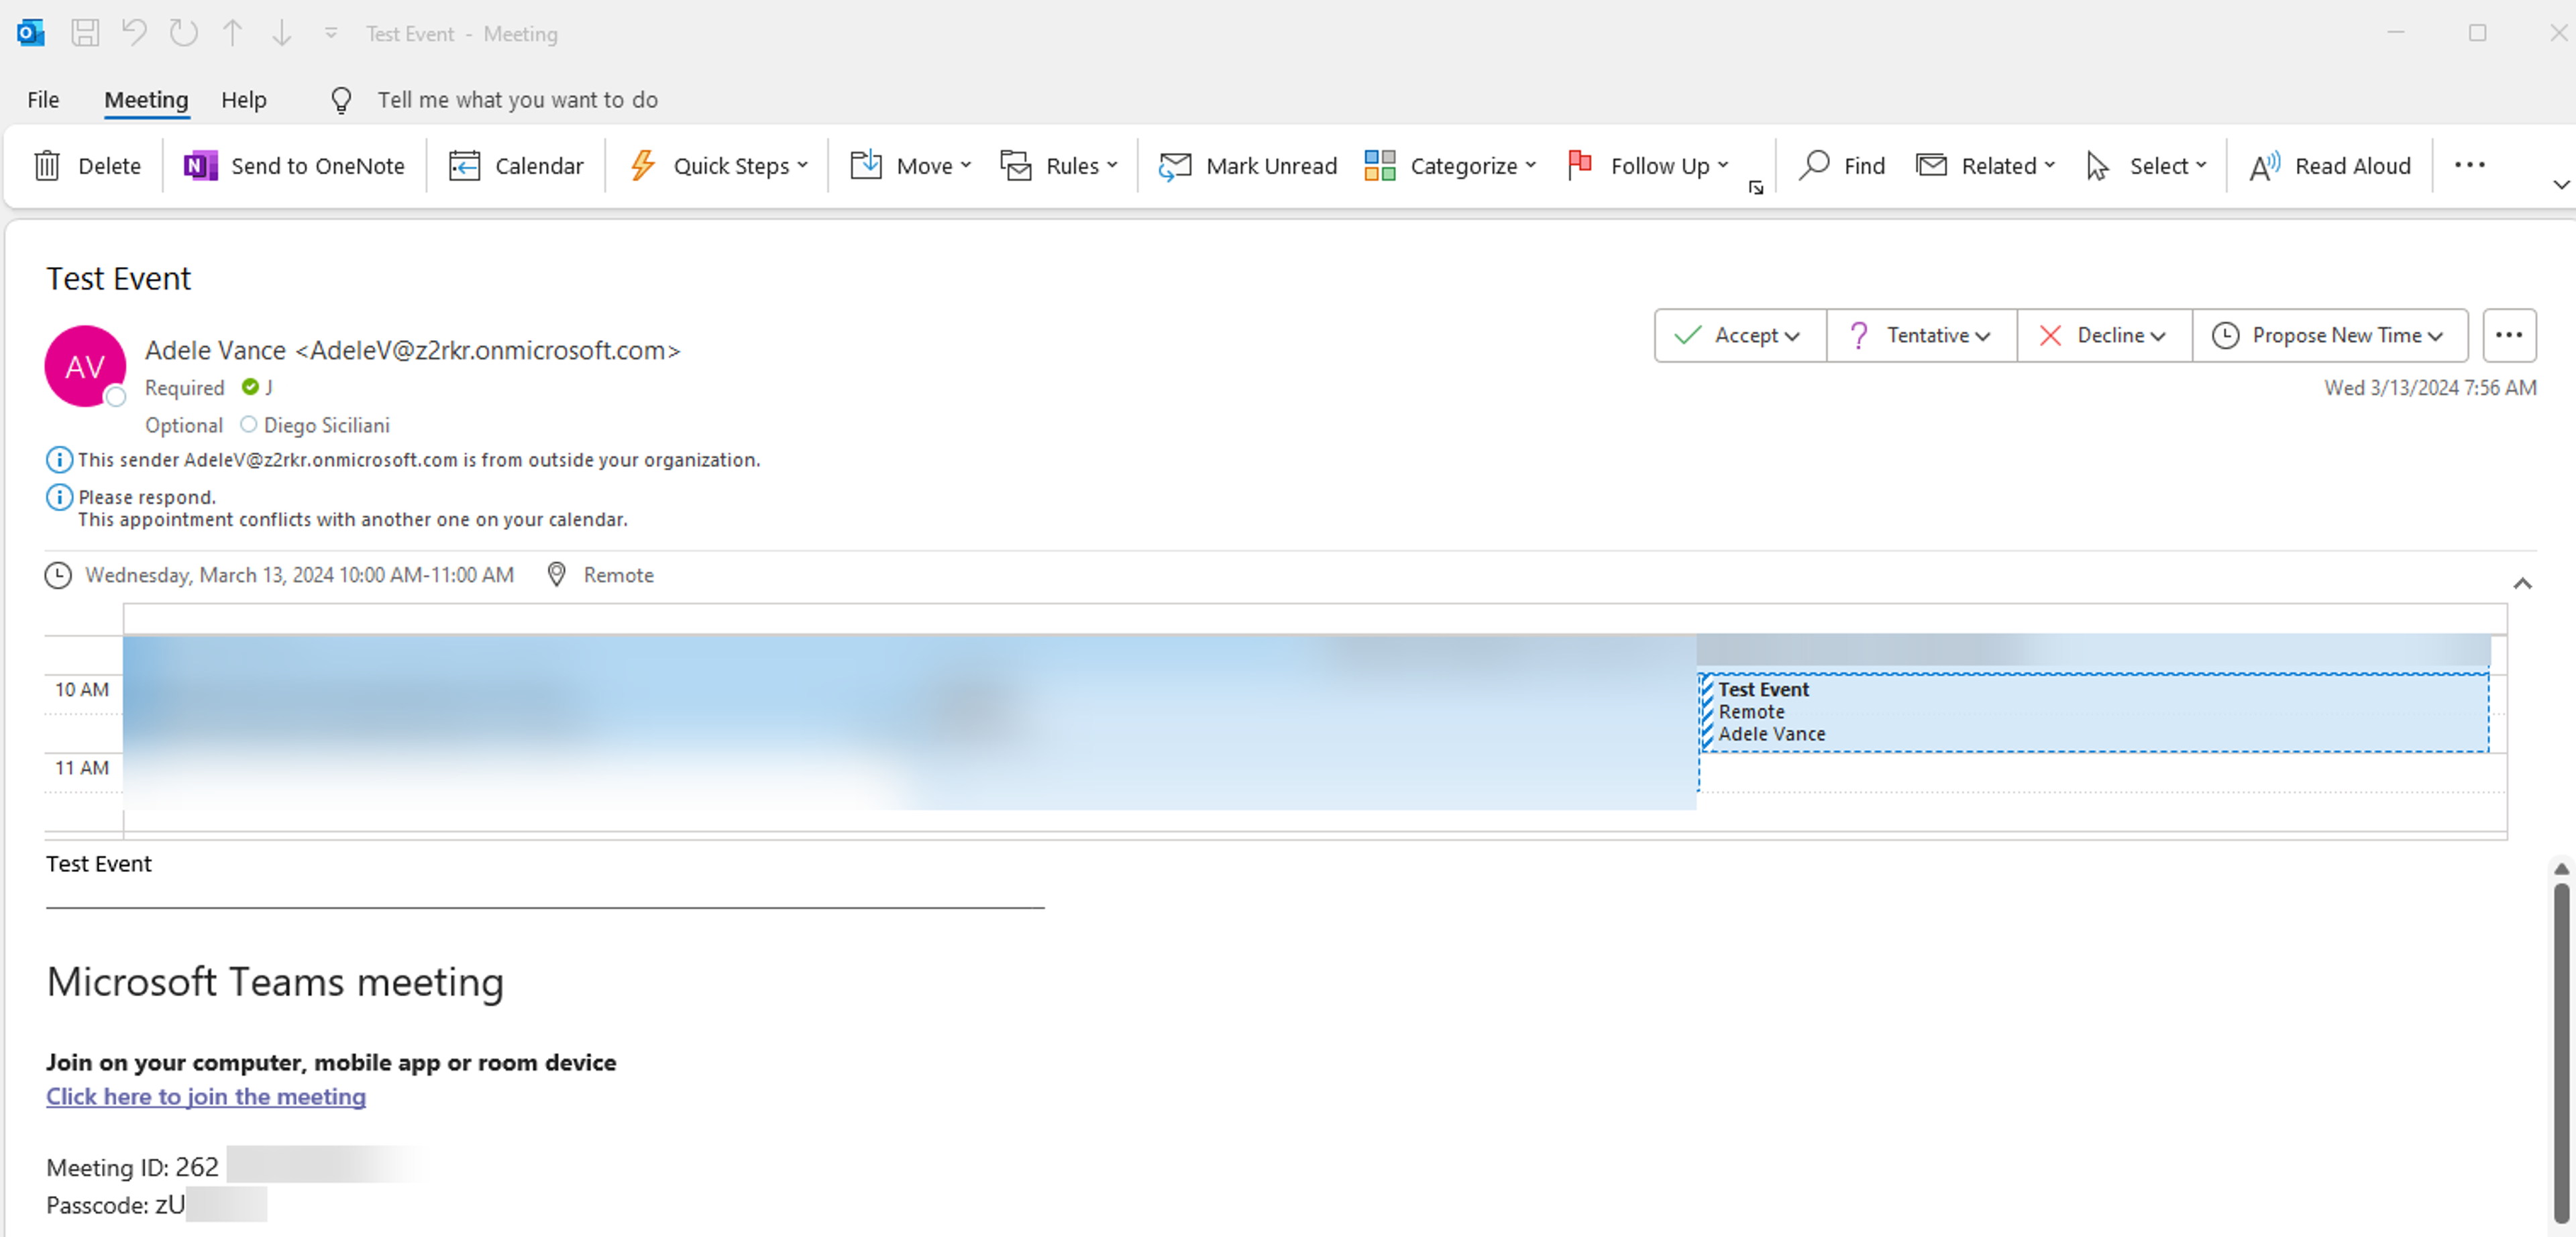Click the Microsoft Teams meeting heading
This screenshot has height=1237, width=2576.
point(275,982)
